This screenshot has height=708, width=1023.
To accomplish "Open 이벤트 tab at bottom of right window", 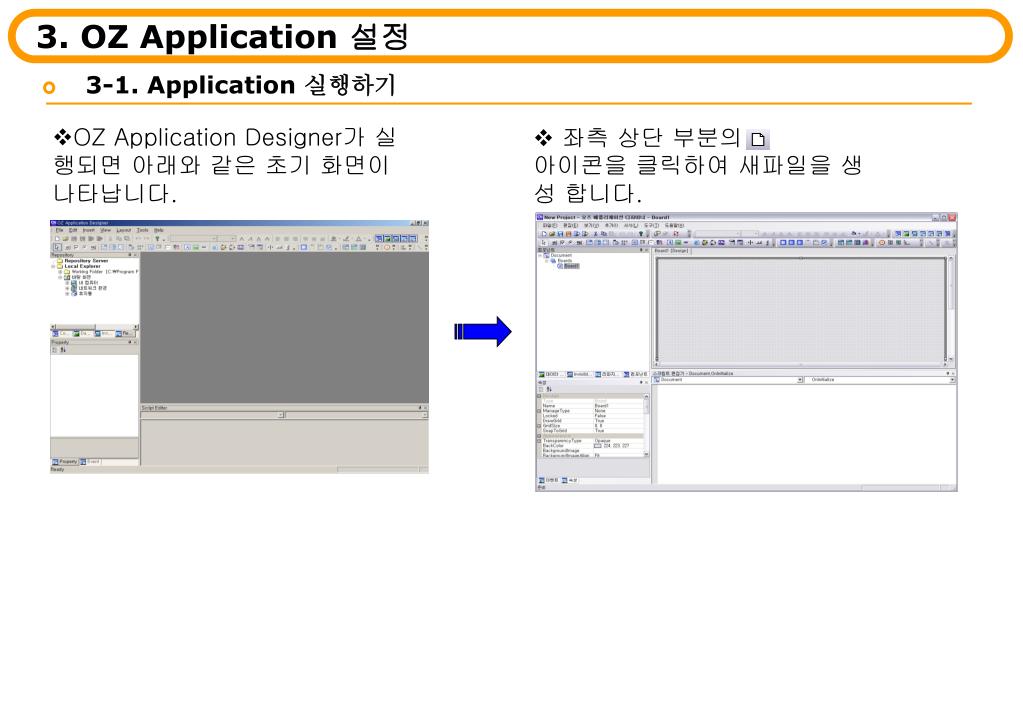I will [549, 480].
